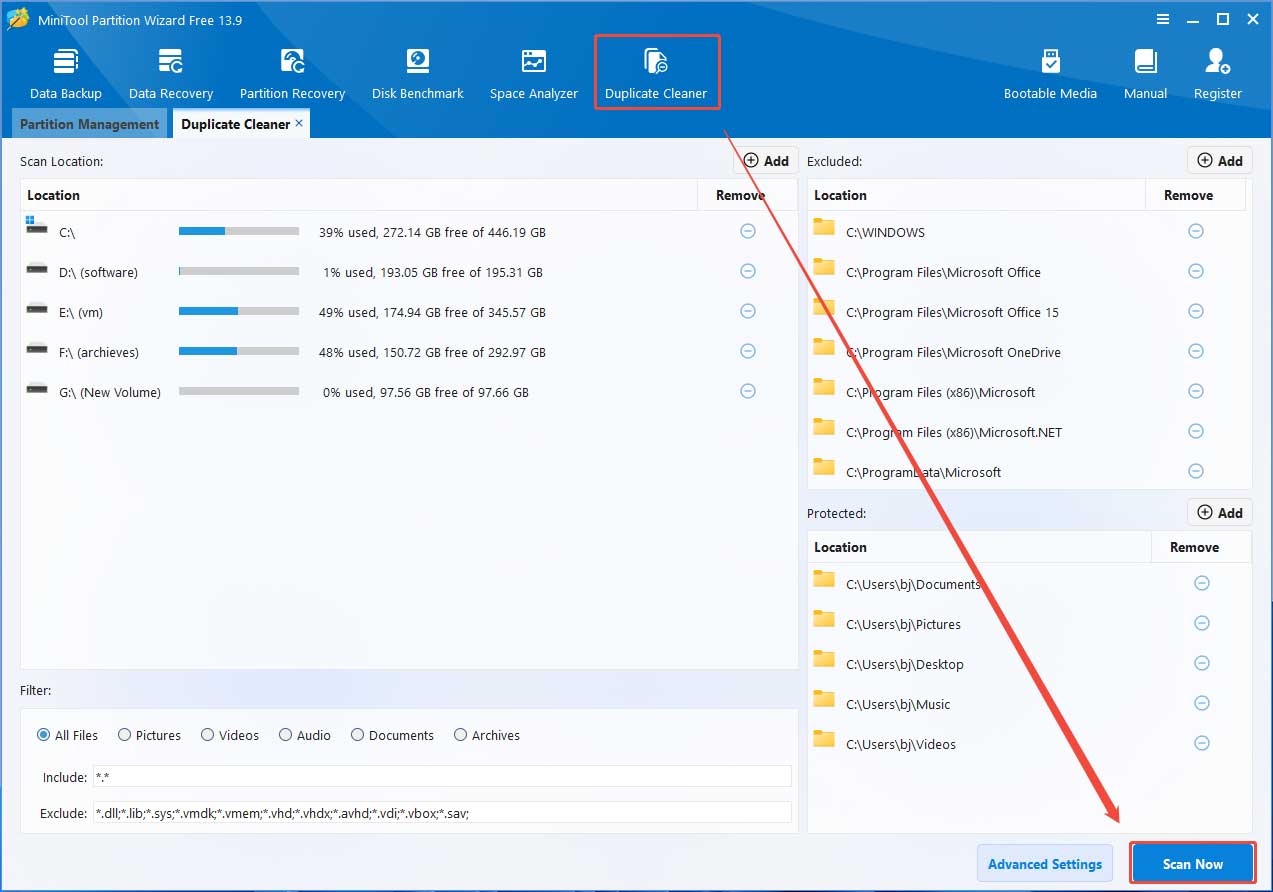Remove Pictures folder from protected list
Screen dimensions: 1273x892
1202,623
